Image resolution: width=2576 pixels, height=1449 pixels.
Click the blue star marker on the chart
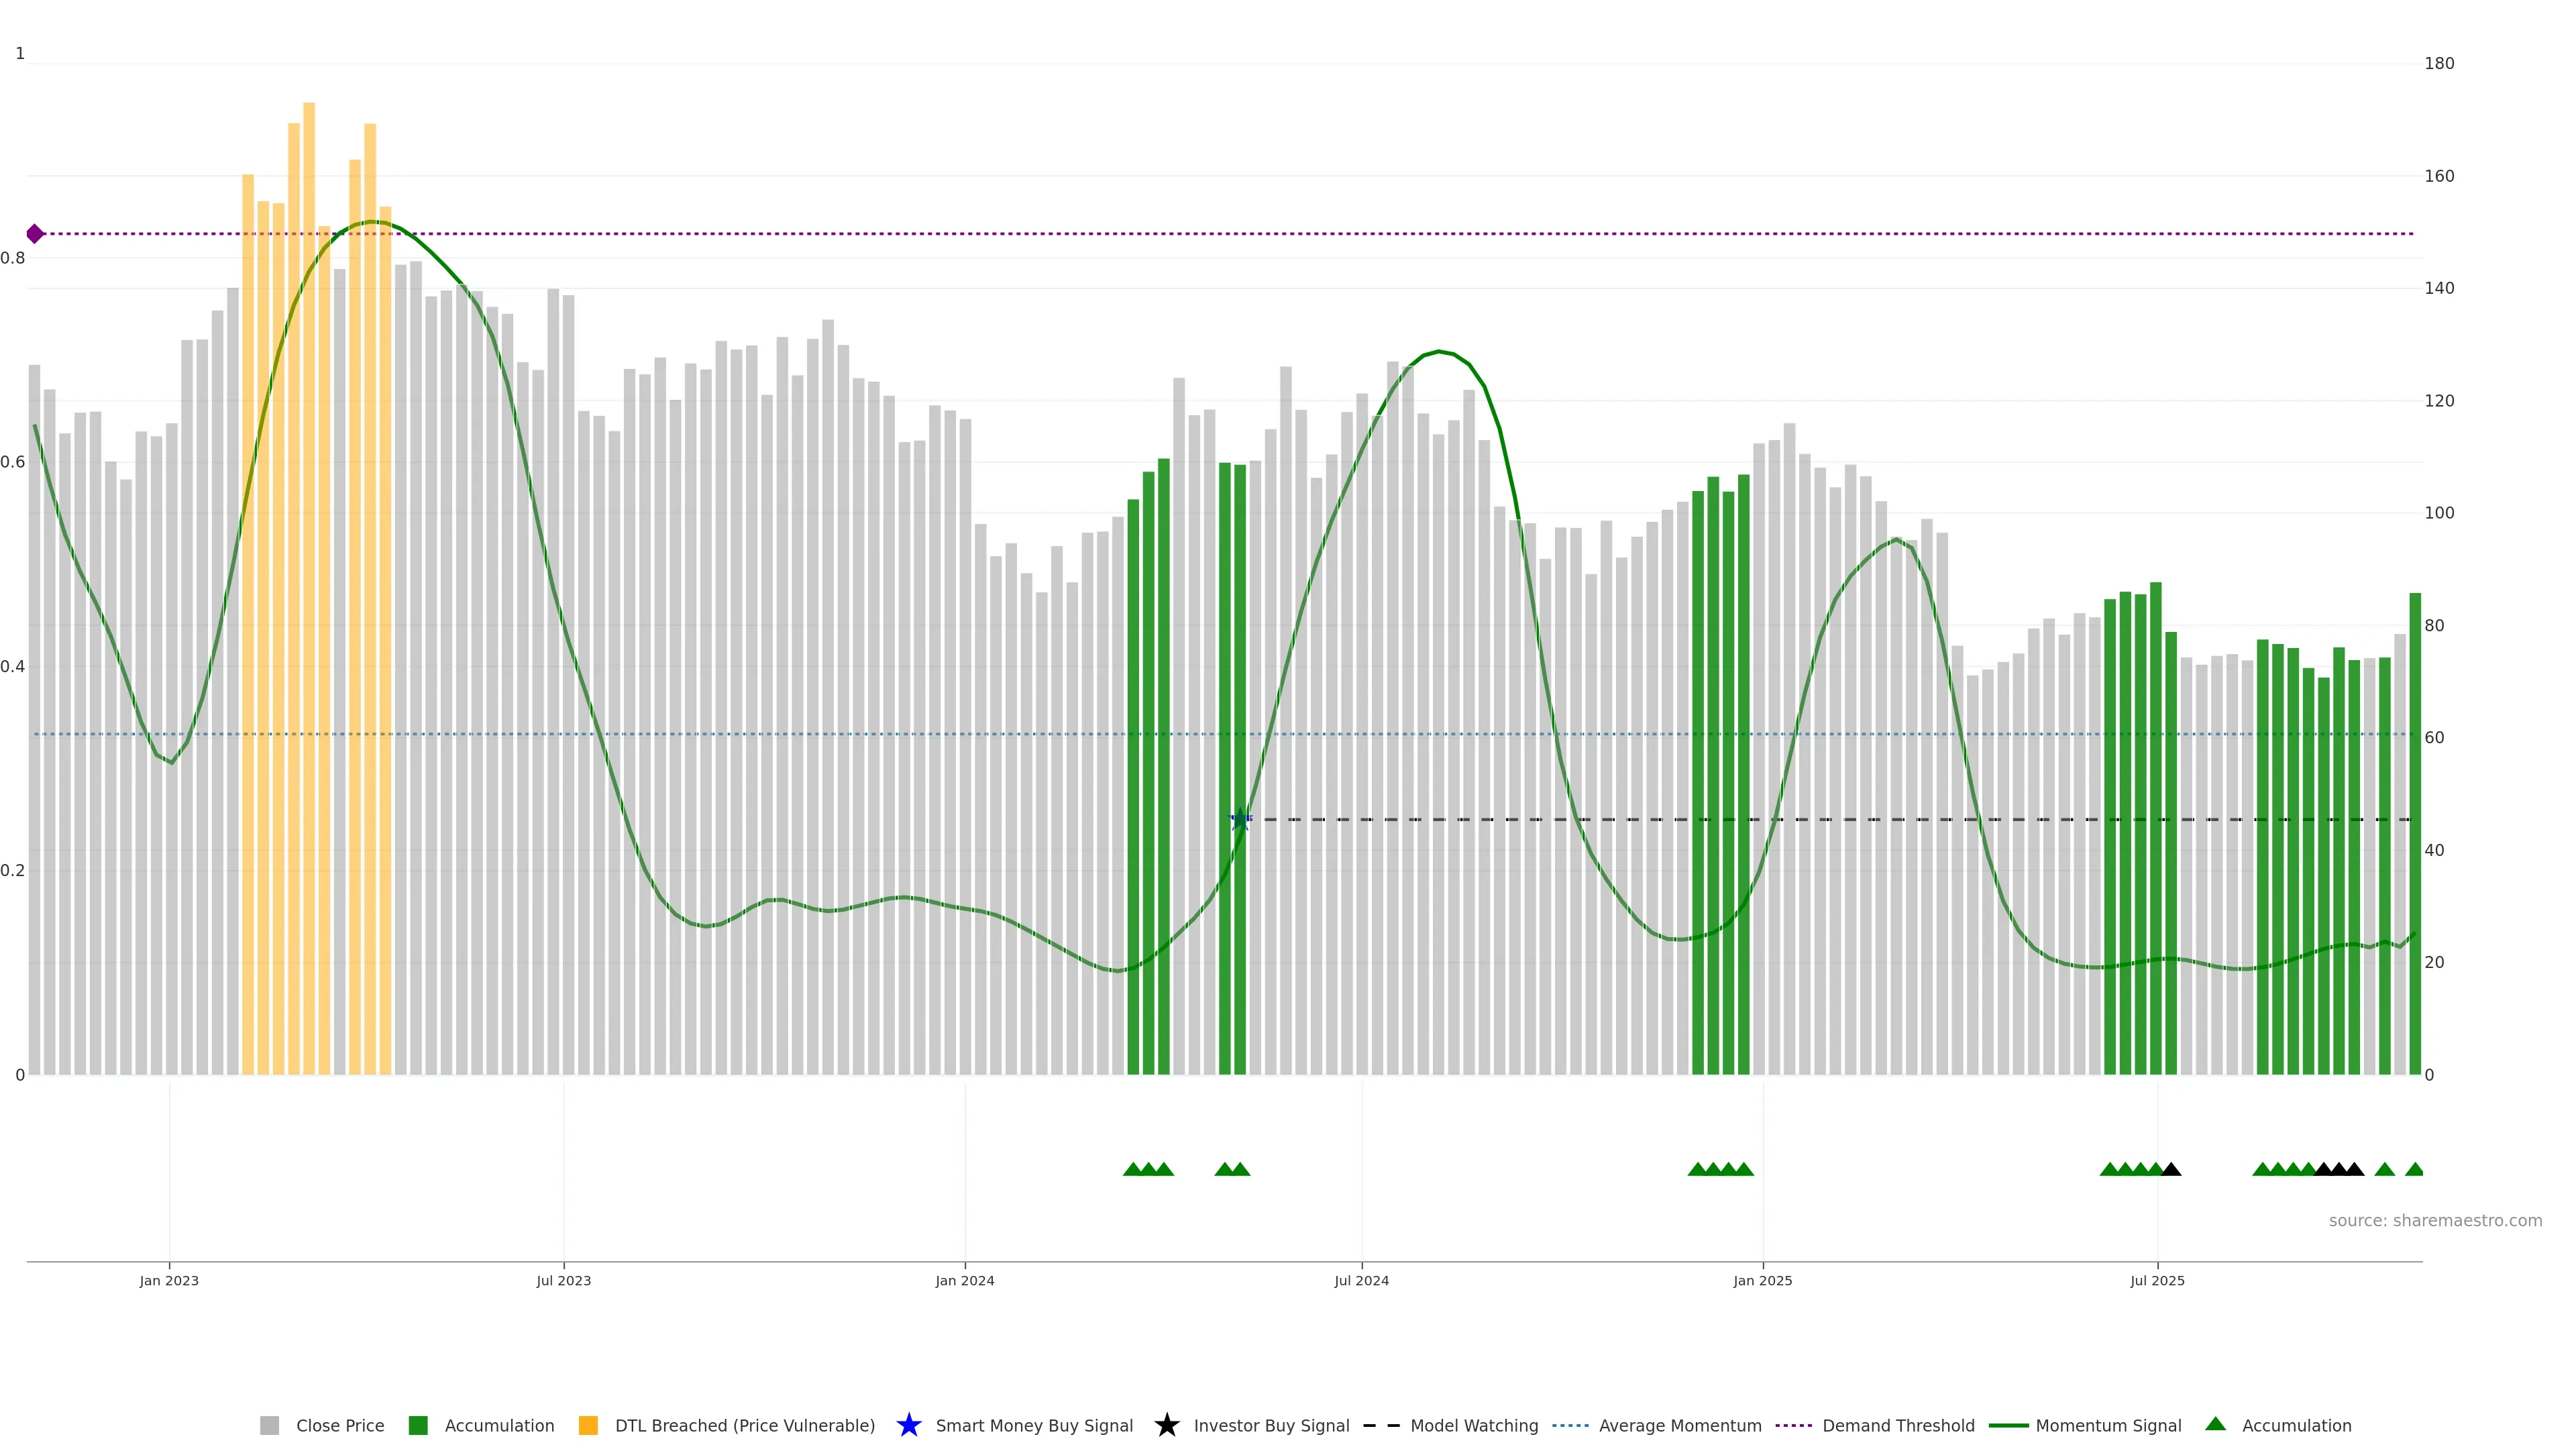[x=1240, y=820]
